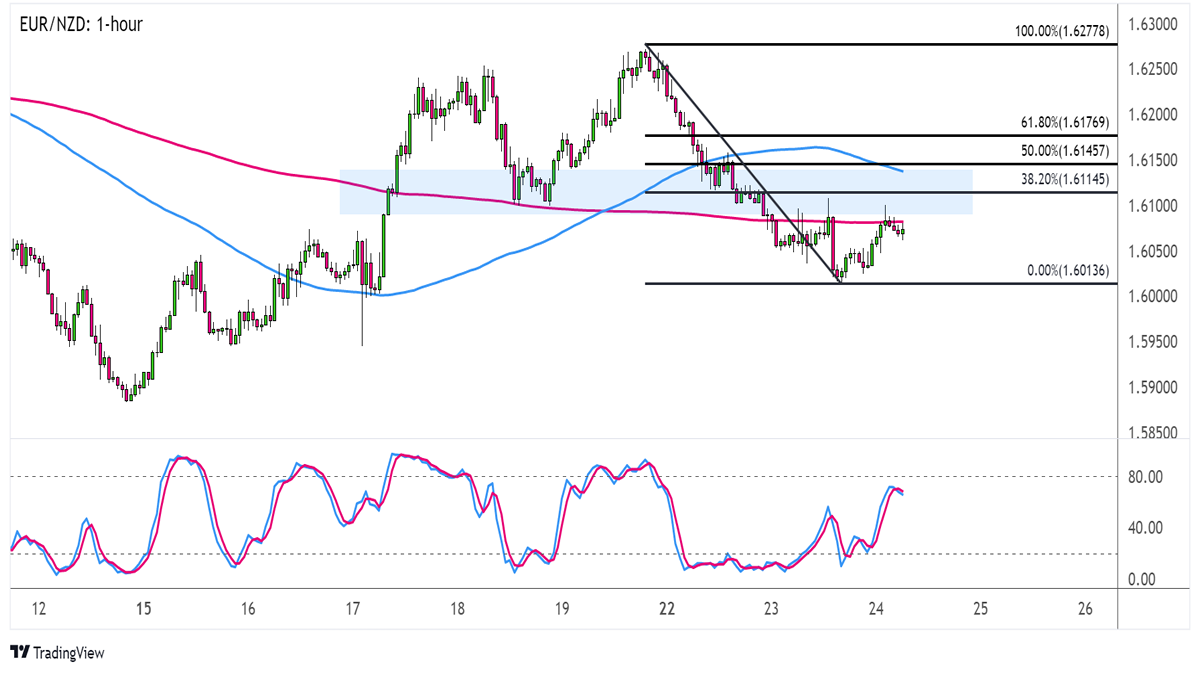Click date label 19 on time axis

point(562,609)
